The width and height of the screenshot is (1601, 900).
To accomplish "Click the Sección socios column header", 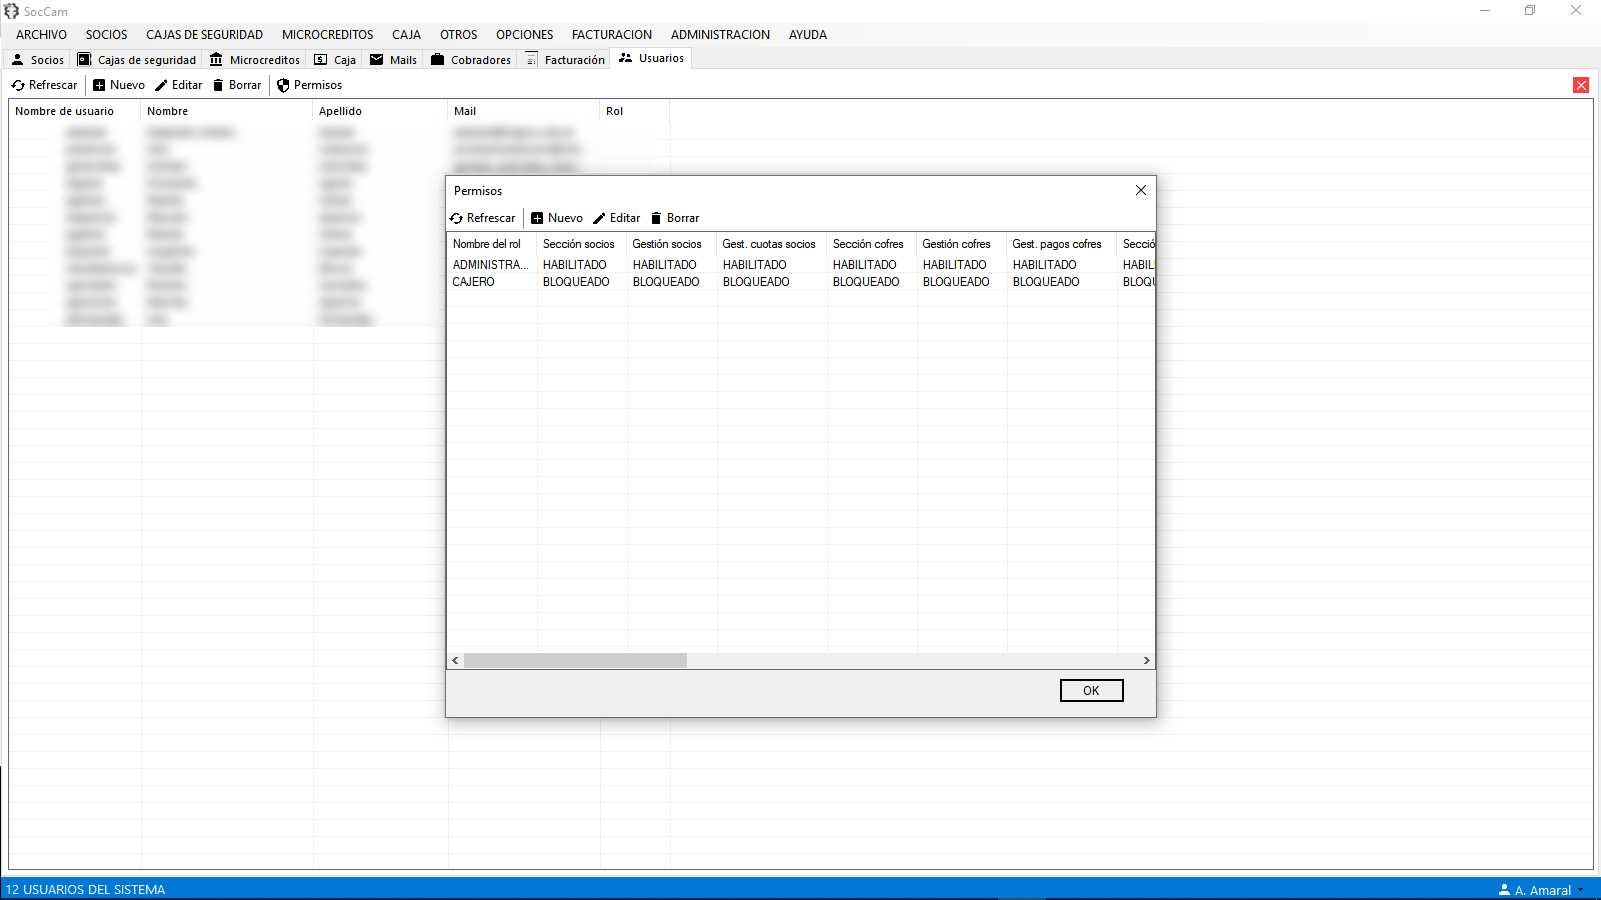I will (x=582, y=244).
